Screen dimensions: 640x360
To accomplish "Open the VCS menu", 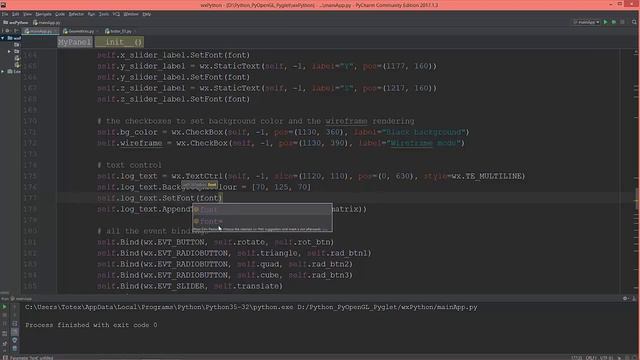I will tap(116, 14).
